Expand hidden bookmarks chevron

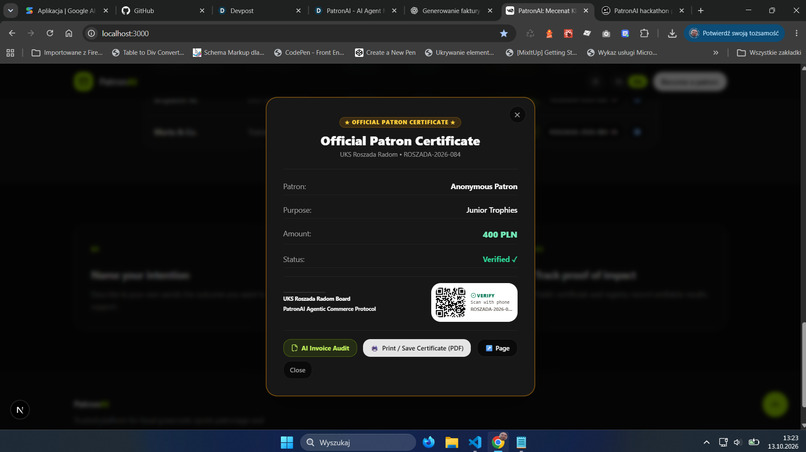coord(716,52)
